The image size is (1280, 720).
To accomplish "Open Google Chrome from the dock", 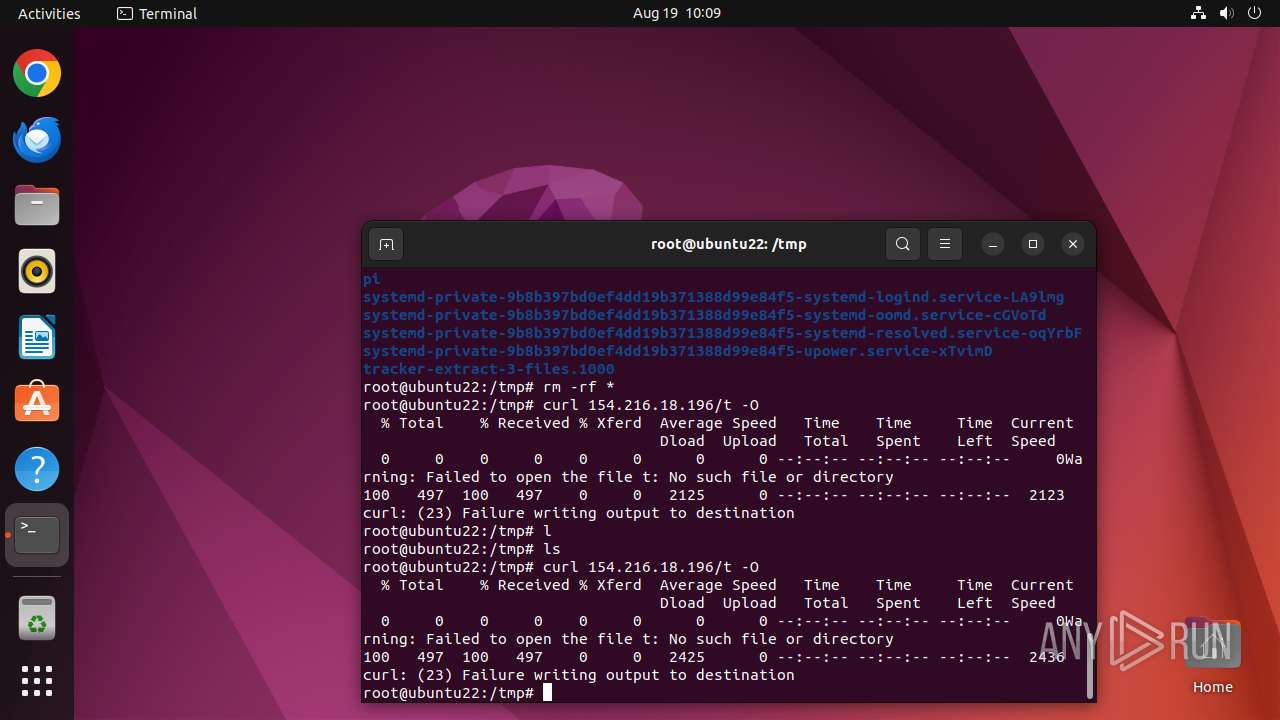I will [x=37, y=74].
